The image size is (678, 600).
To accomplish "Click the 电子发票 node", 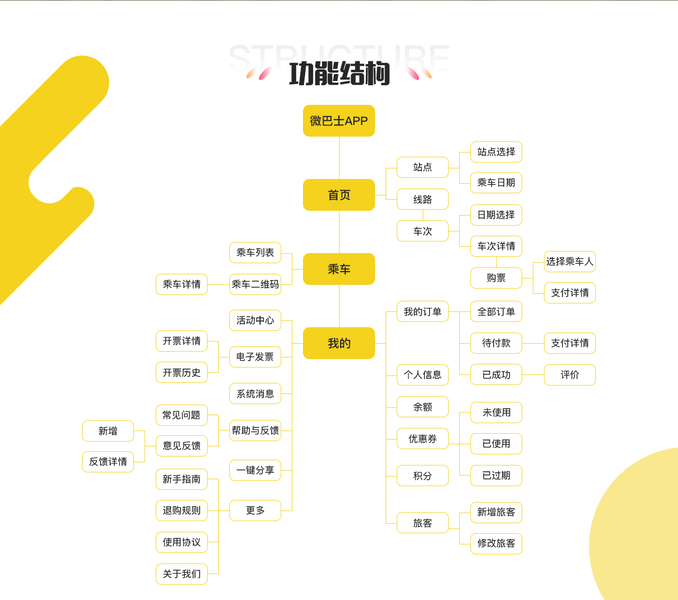I will pos(255,357).
